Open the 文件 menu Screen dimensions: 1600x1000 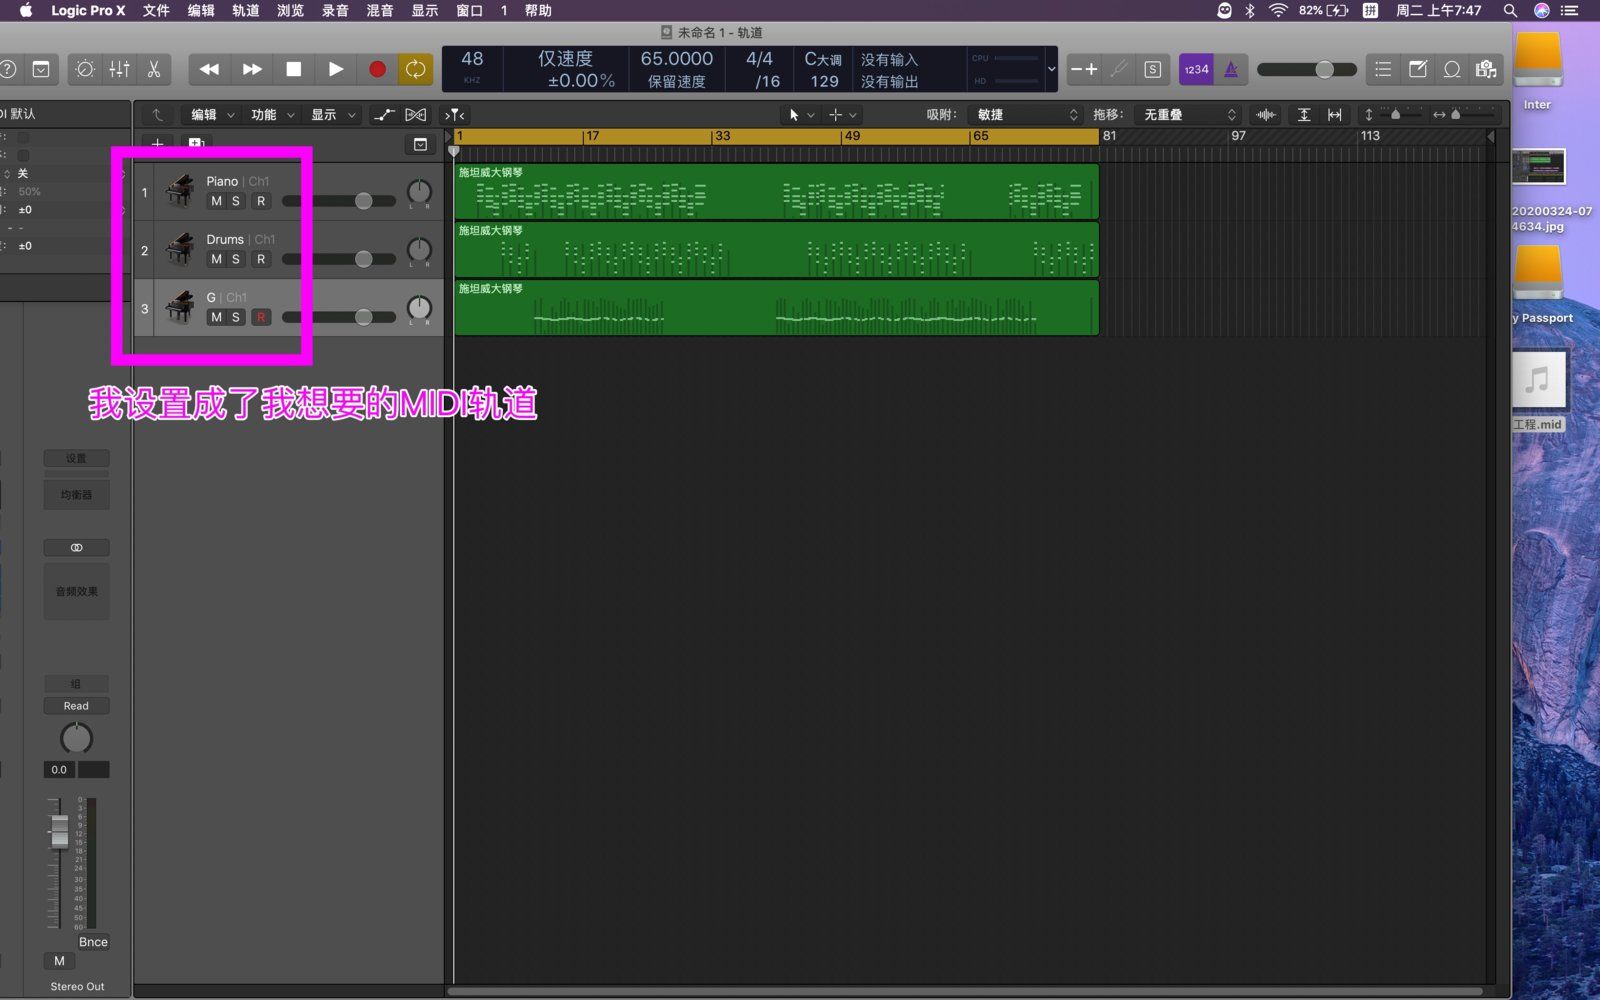(156, 10)
